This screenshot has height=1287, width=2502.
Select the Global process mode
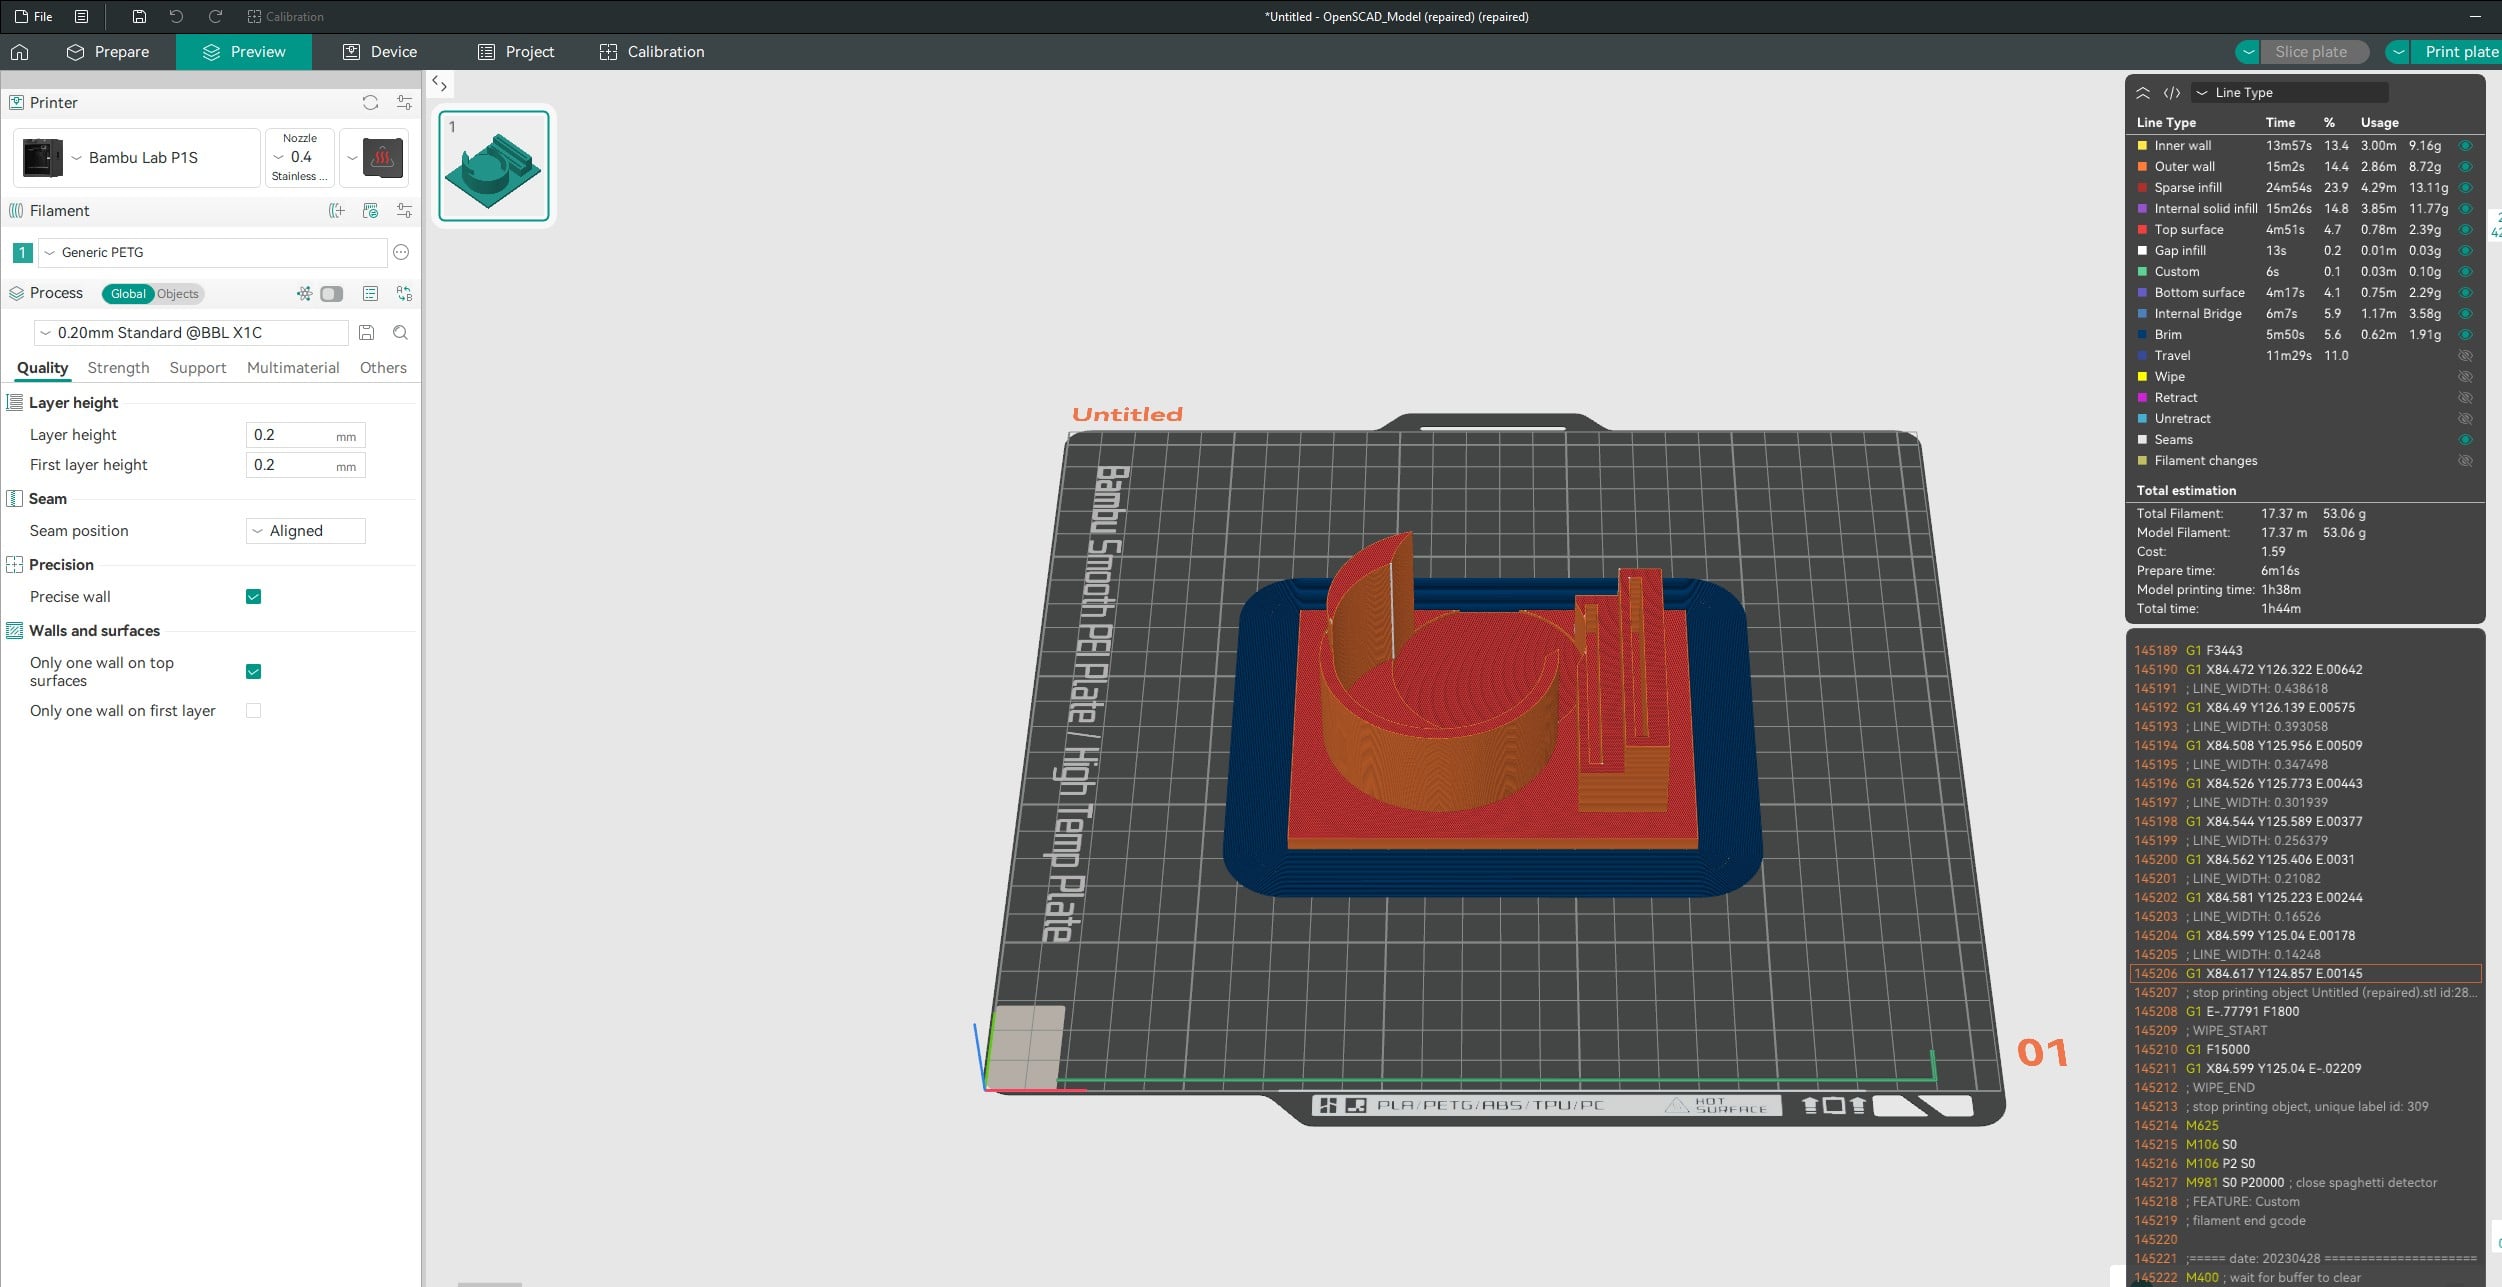(127, 293)
